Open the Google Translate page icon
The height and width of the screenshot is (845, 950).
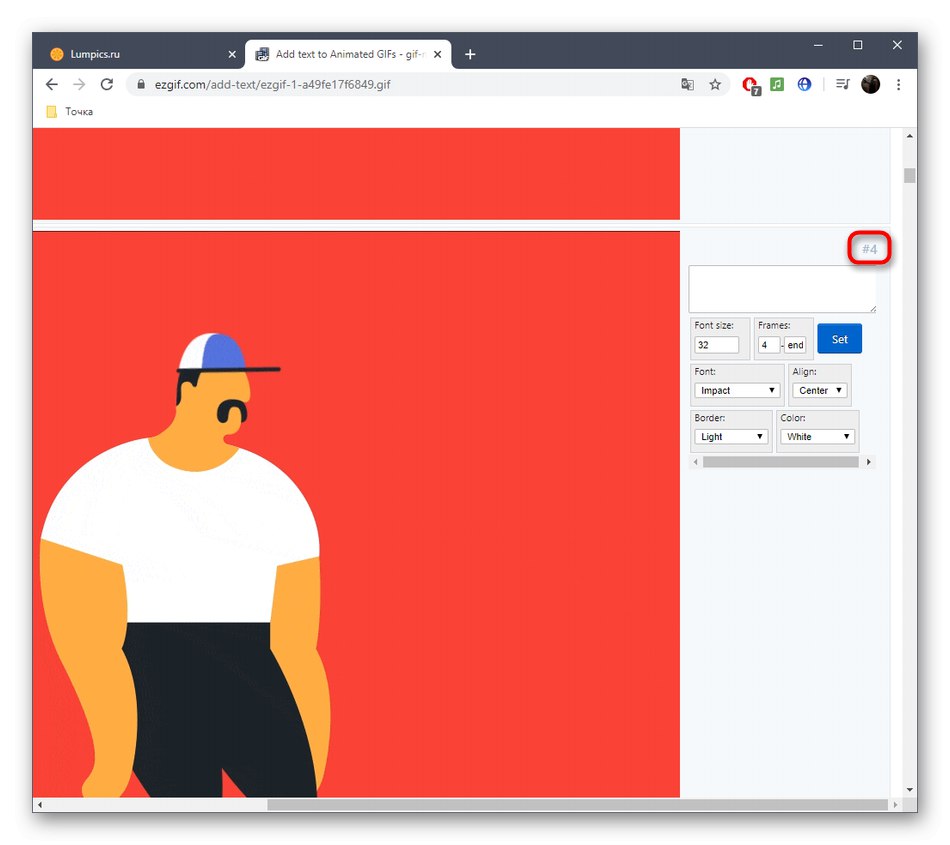coord(687,84)
